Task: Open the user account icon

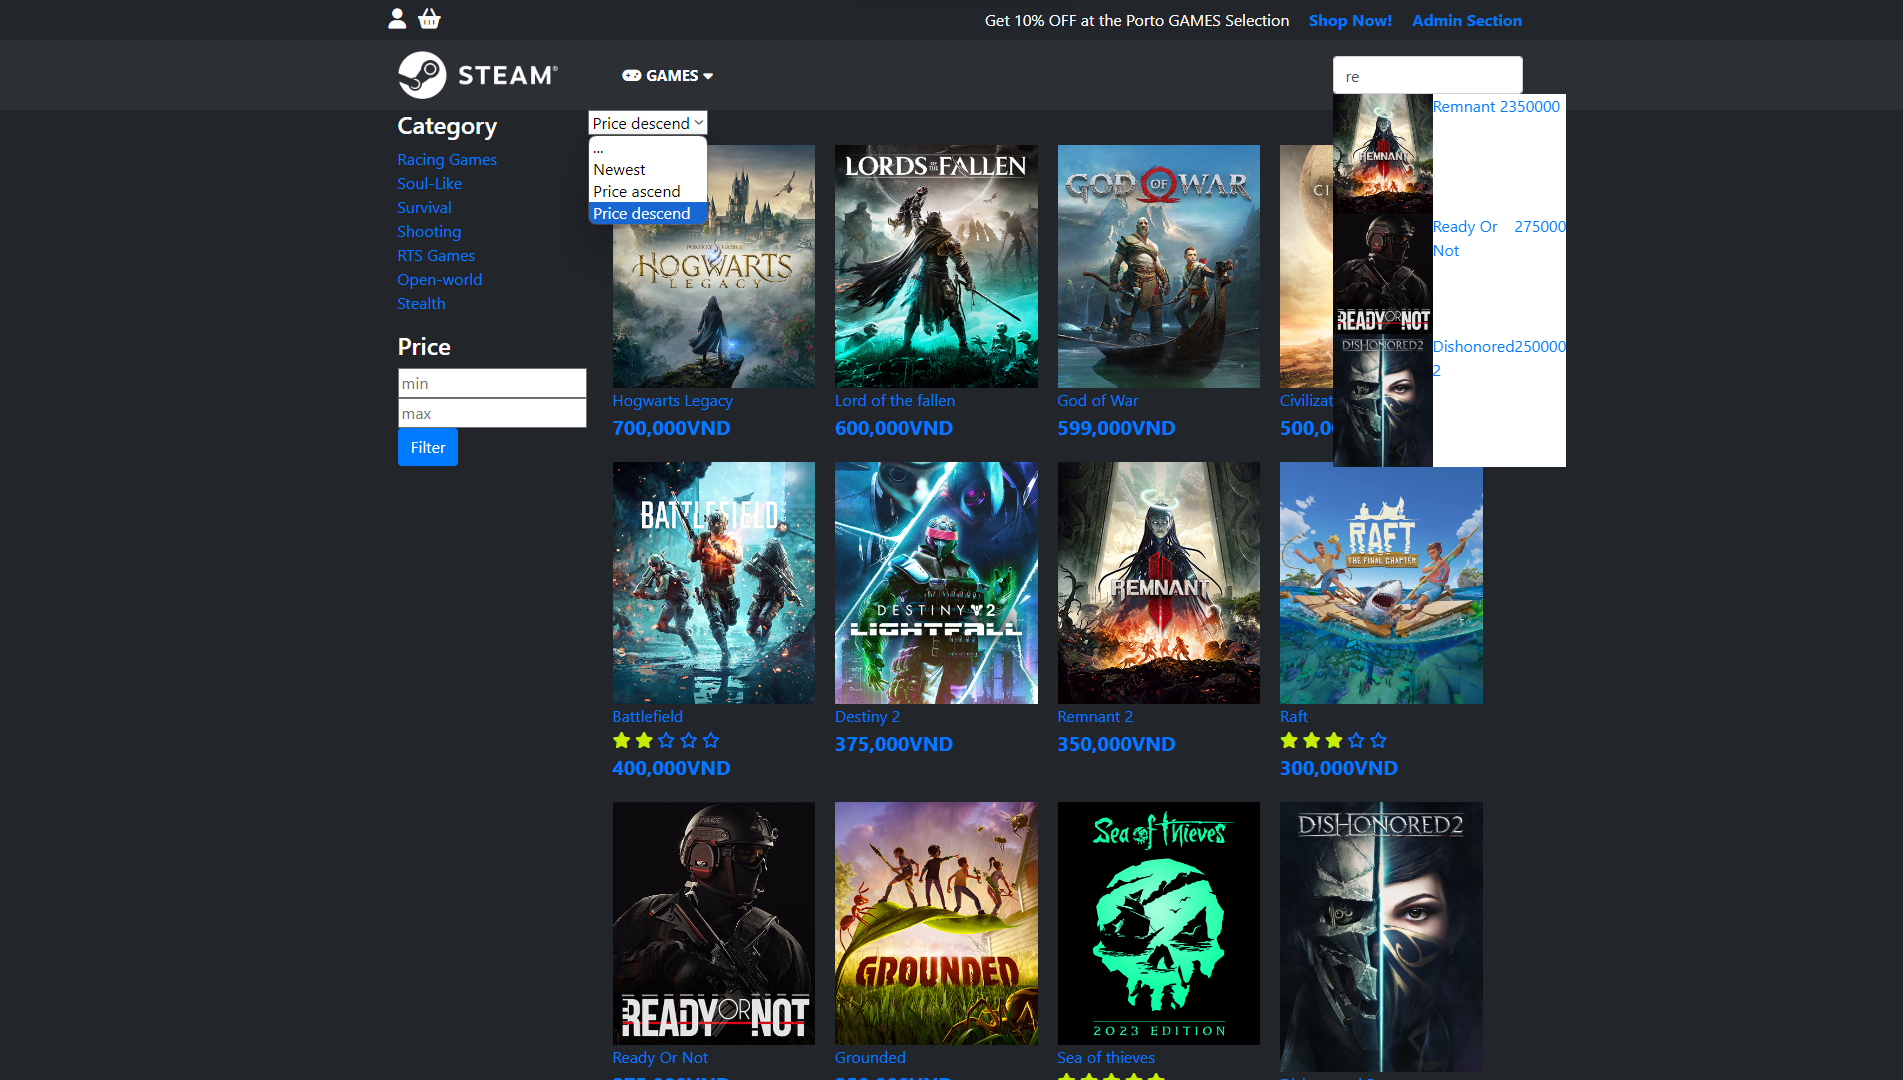Action: click(397, 19)
